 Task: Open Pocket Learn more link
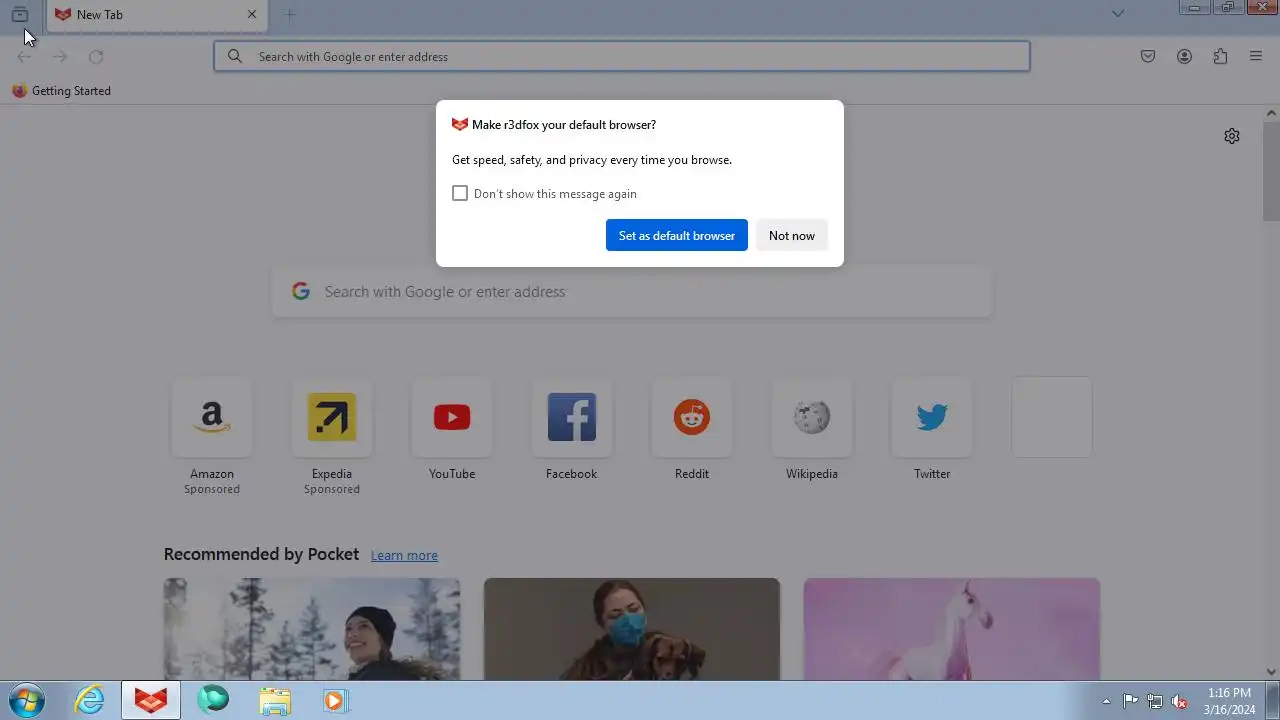click(404, 555)
